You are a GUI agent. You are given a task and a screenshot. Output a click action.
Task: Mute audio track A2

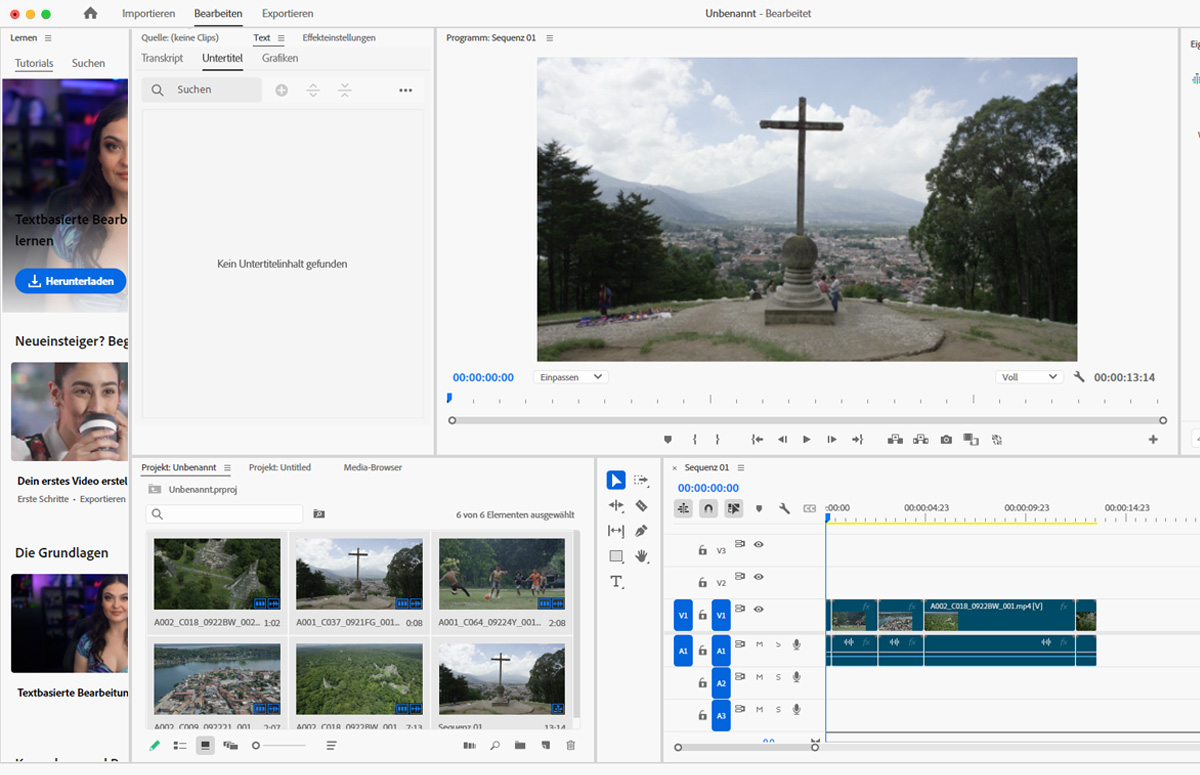(x=759, y=678)
